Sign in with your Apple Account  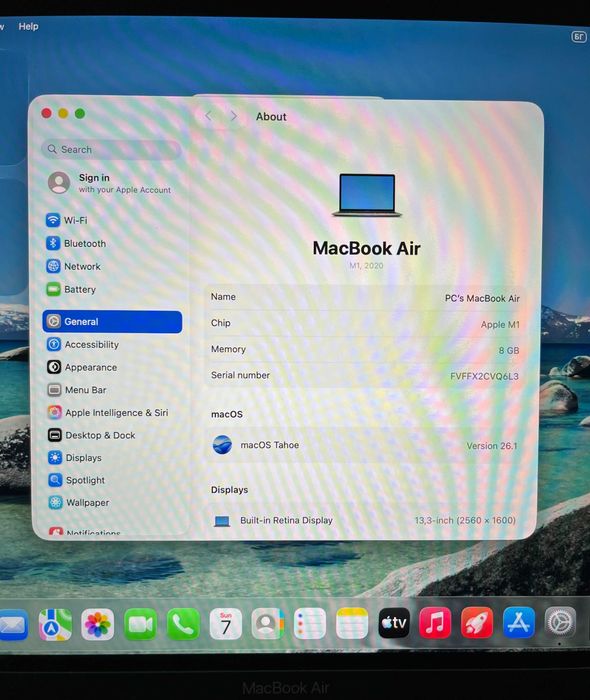pyautogui.click(x=110, y=183)
